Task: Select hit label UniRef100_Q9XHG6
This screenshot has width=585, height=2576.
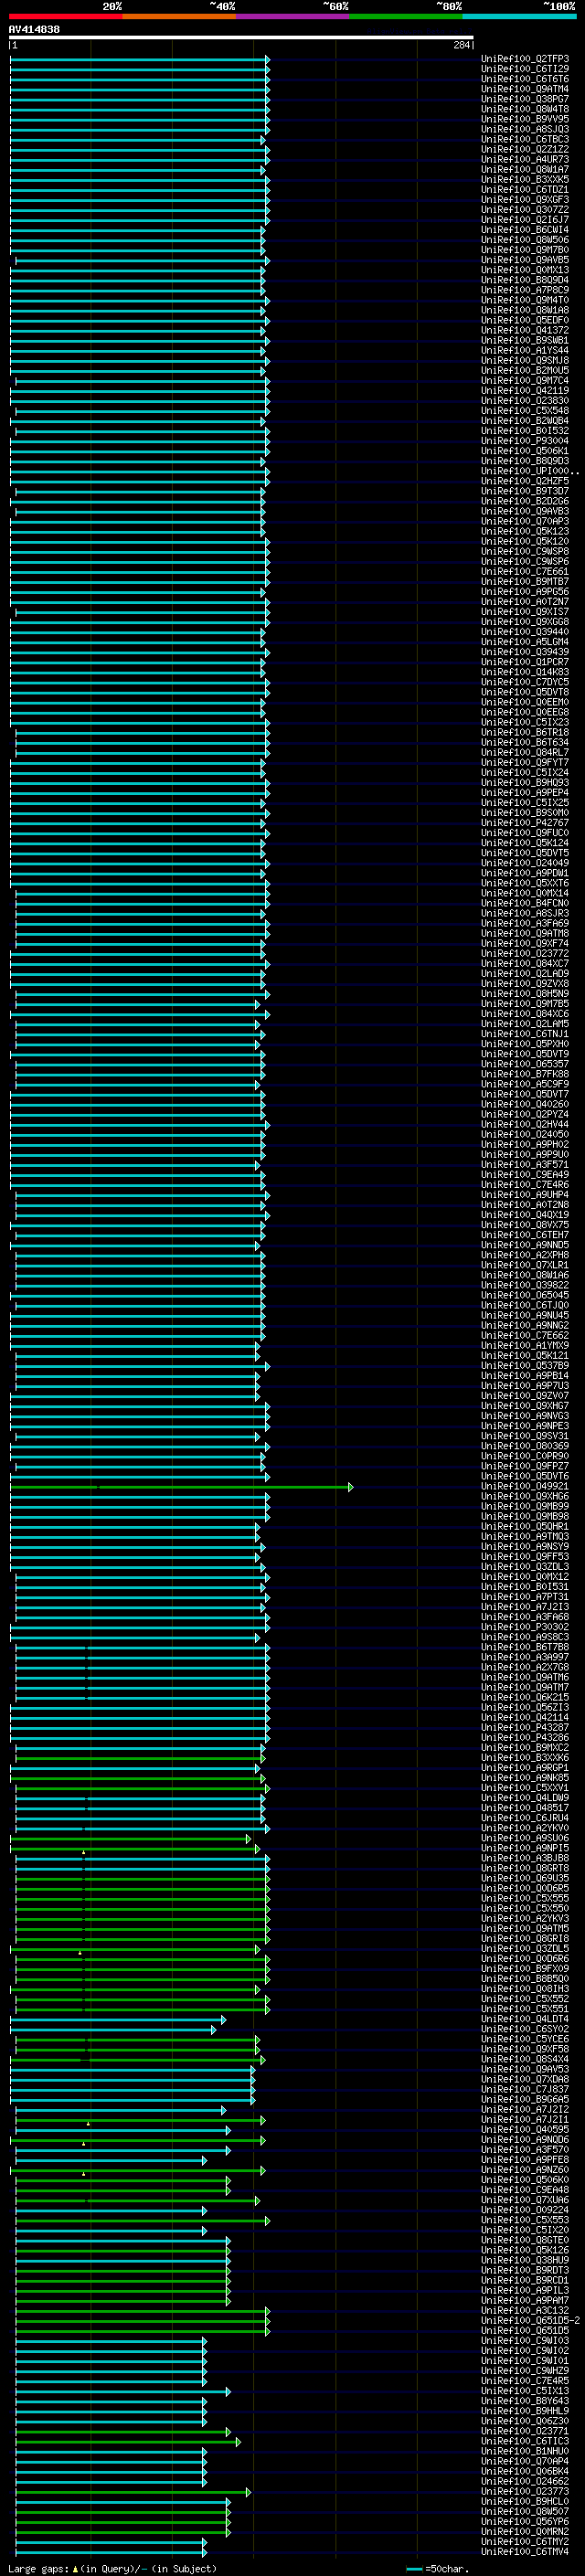Action: [x=525, y=1496]
